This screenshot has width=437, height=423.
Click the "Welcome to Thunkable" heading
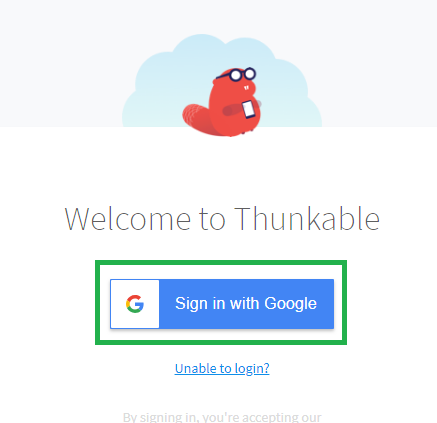[x=222, y=219]
